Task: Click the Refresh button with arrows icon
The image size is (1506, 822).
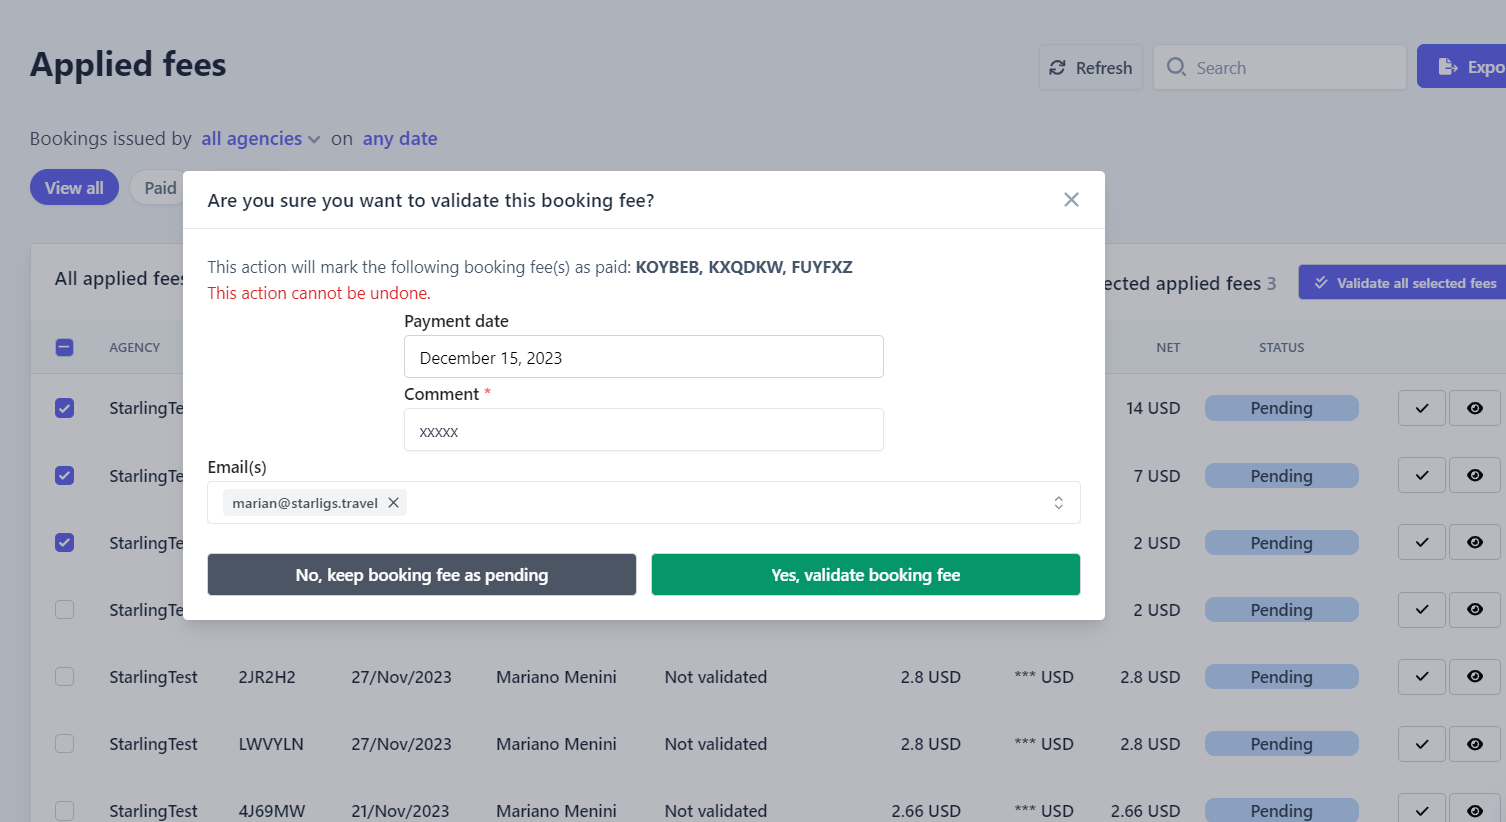Action: tap(1091, 67)
